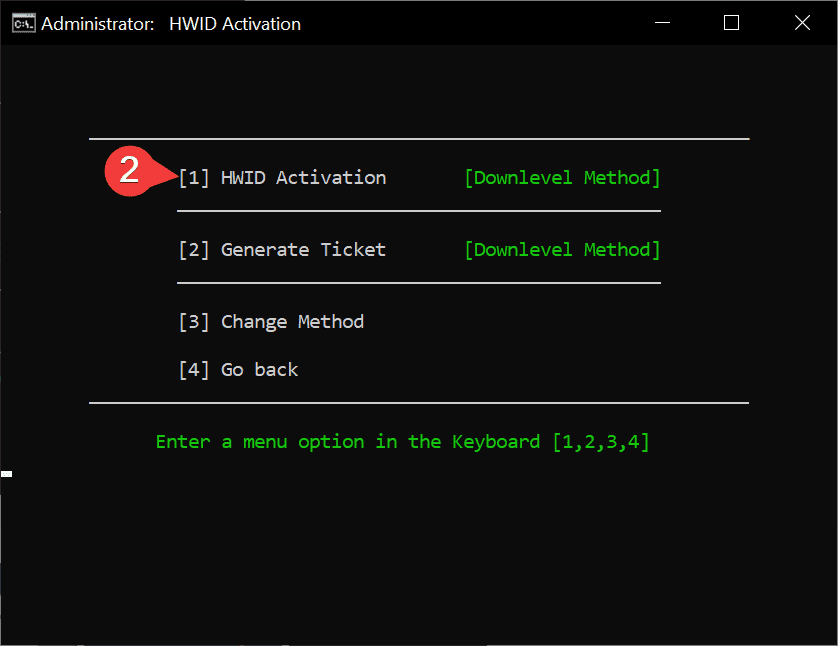Select the Generate Ticket menu entry text
Screen dimensions: 838x646
[x=303, y=250]
